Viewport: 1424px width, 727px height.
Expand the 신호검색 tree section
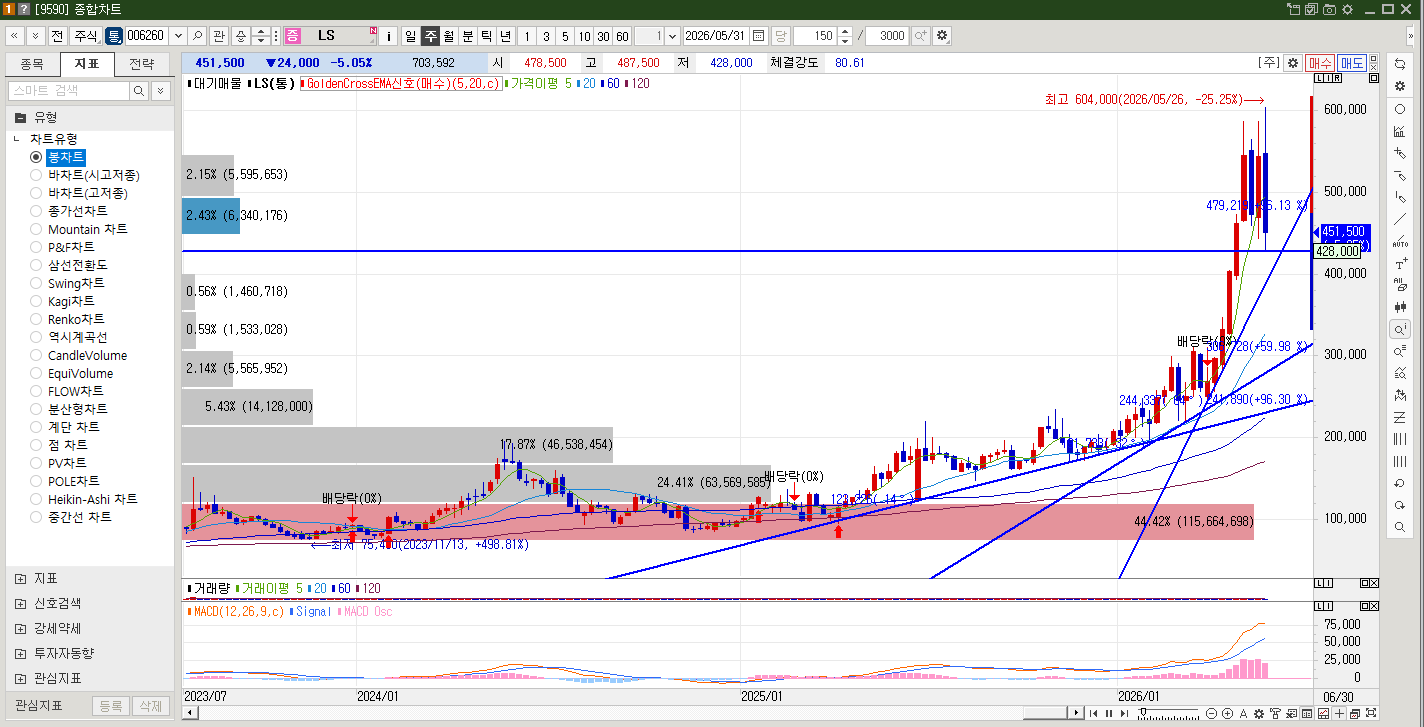pyautogui.click(x=20, y=603)
